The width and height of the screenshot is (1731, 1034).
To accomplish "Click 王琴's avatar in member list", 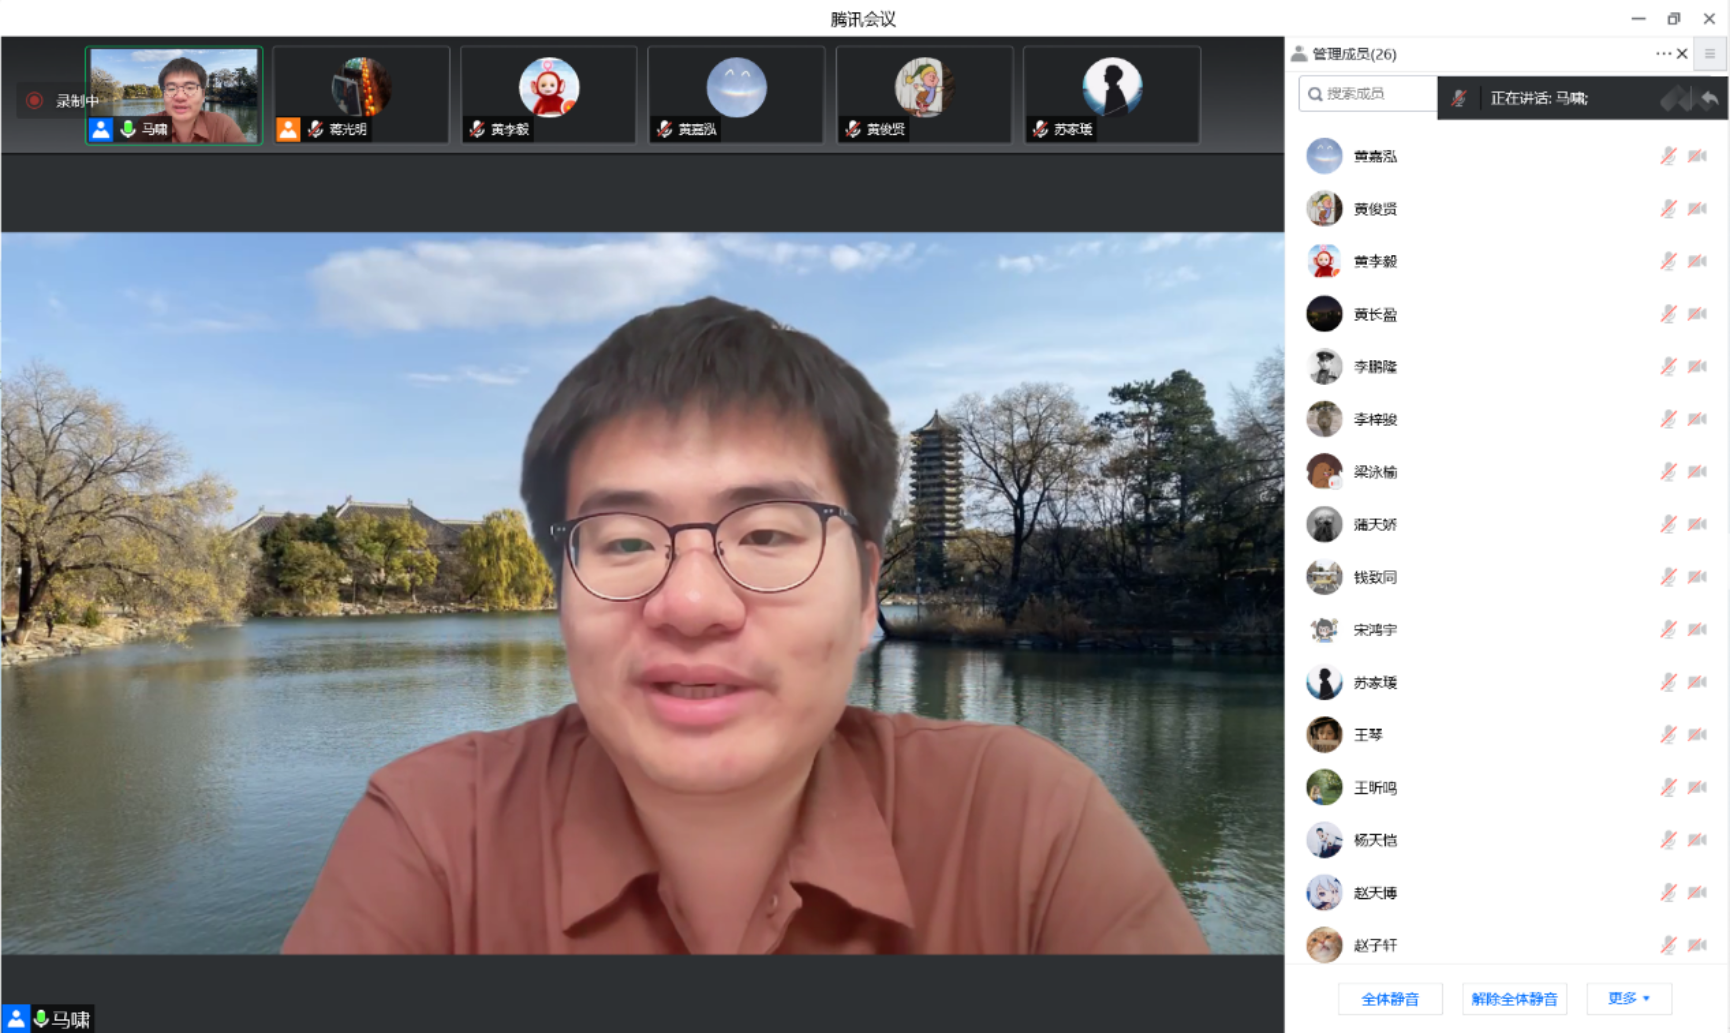I will point(1324,735).
